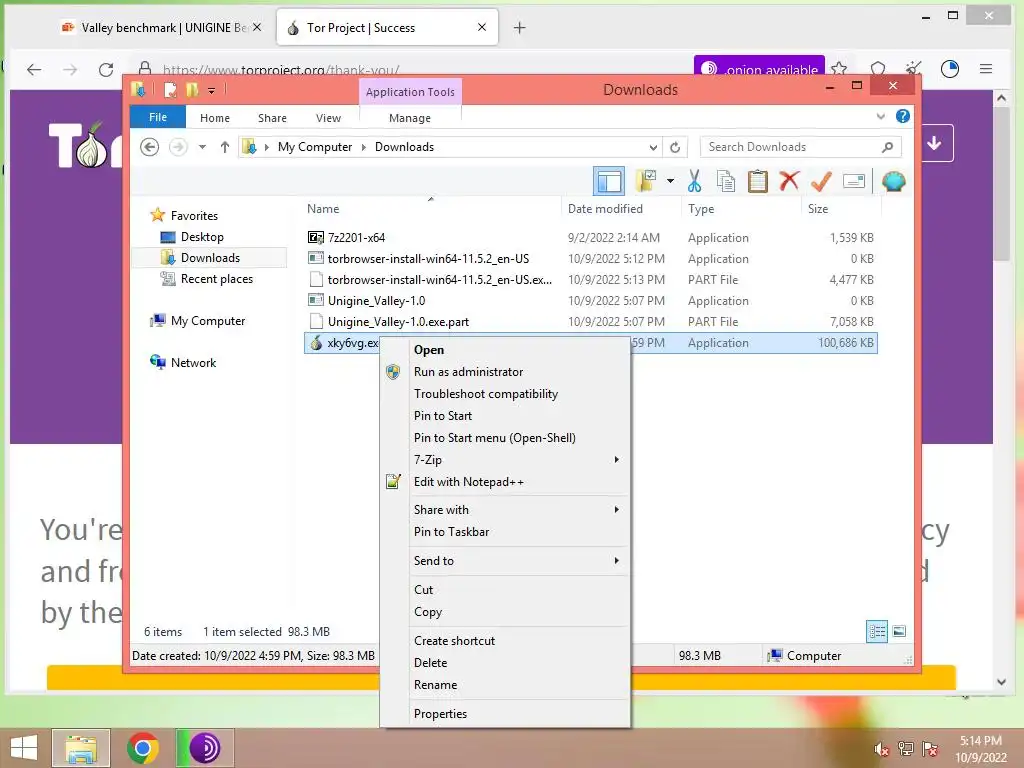
Task: Expand breadcrumb arrow after My Computer
Action: coord(364,147)
